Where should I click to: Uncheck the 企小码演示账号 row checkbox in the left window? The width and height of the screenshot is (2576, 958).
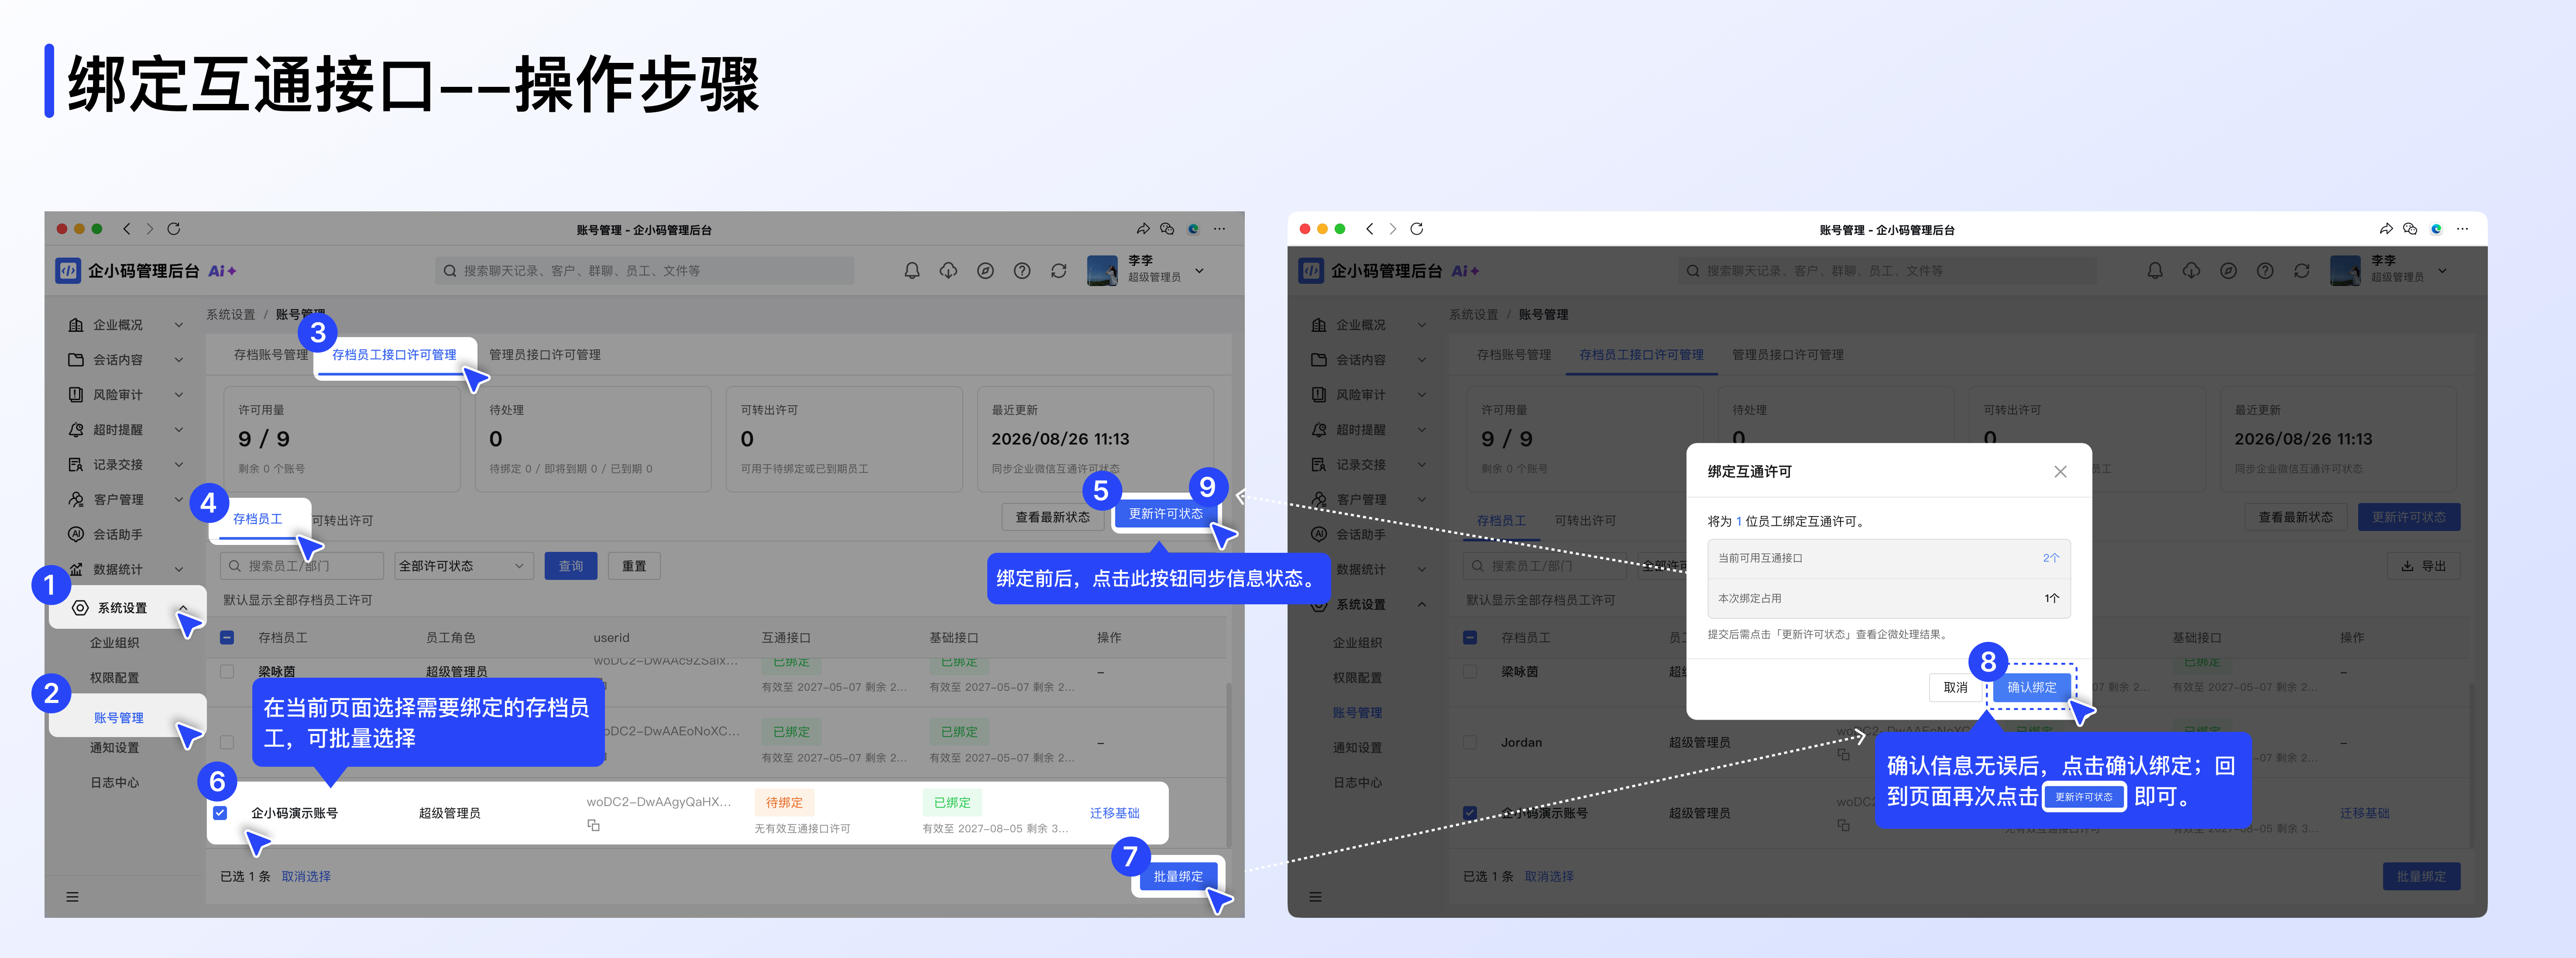[220, 813]
